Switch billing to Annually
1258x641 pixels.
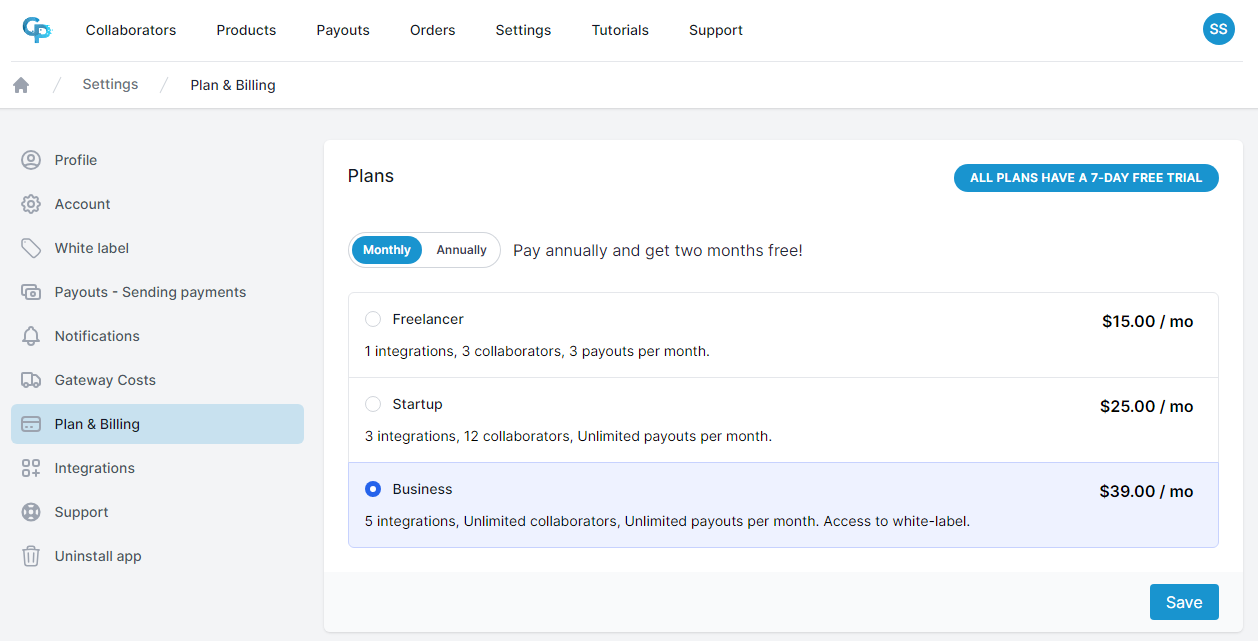point(461,250)
